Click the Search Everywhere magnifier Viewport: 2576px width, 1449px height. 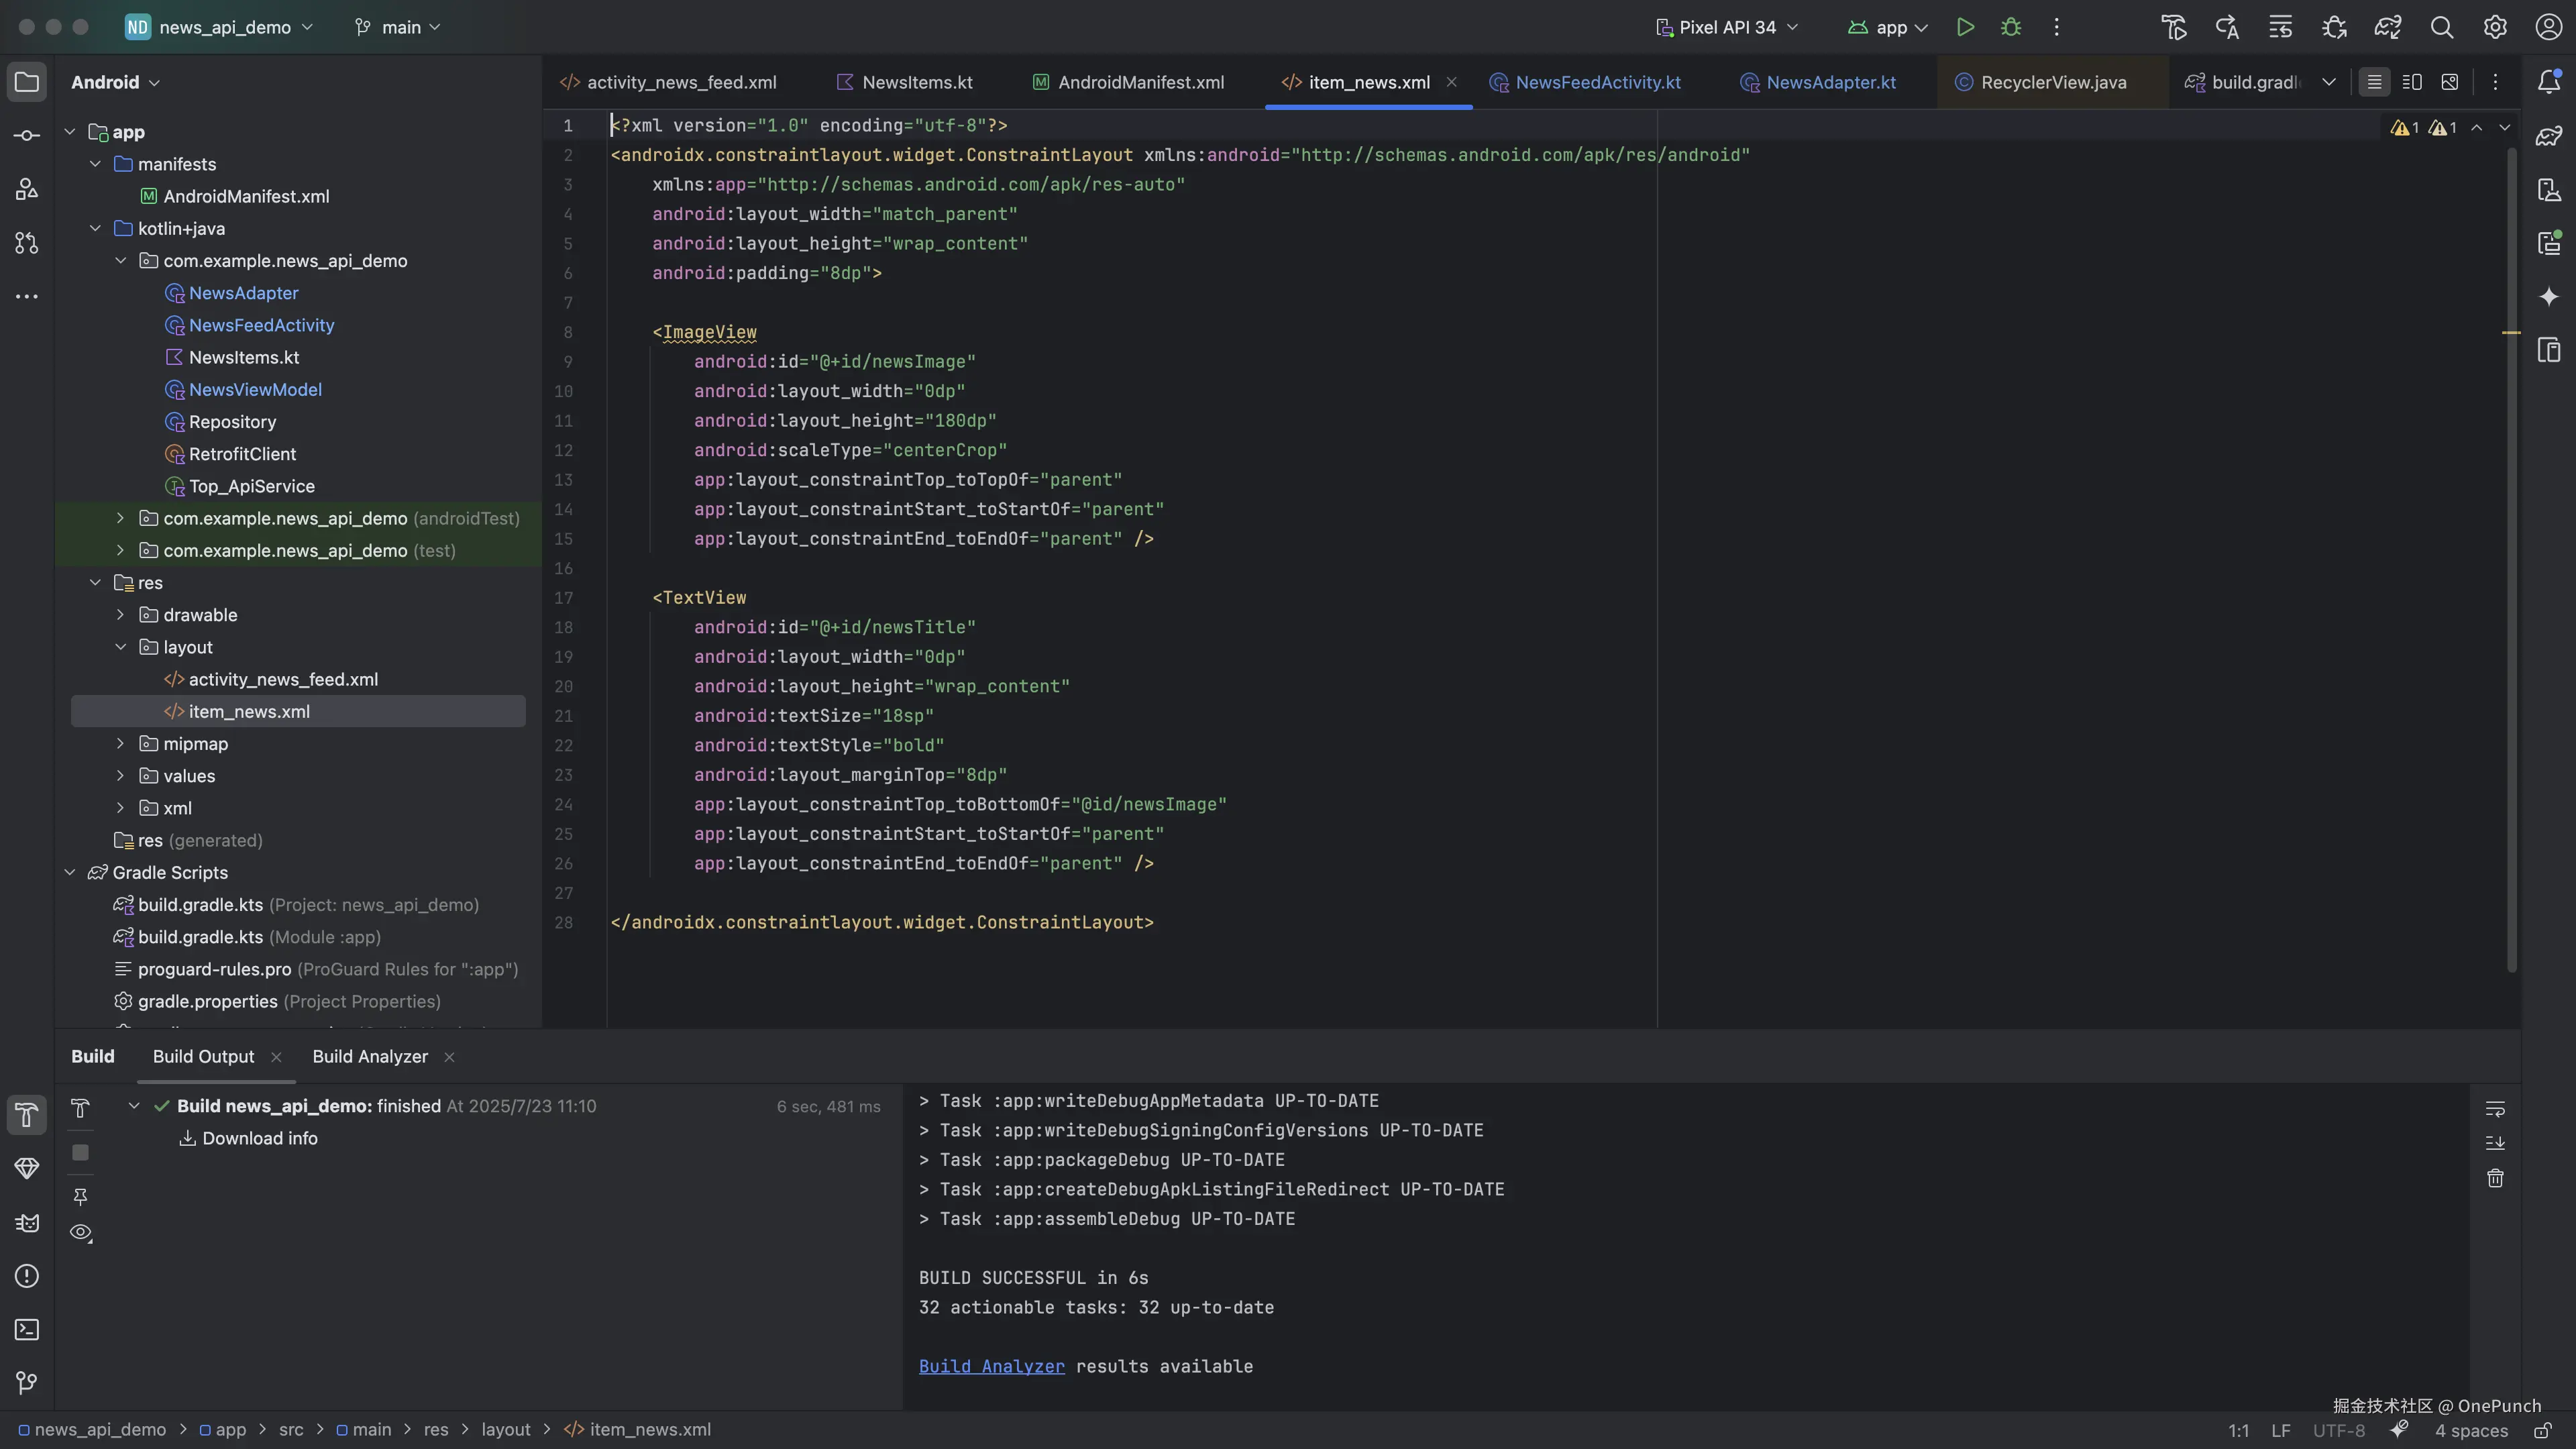pos(2441,27)
